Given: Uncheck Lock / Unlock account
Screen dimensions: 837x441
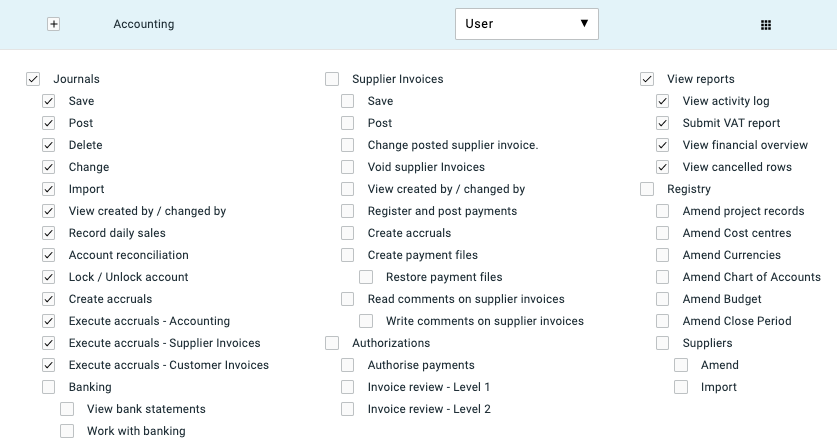Looking at the screenshot, I should pos(49,277).
